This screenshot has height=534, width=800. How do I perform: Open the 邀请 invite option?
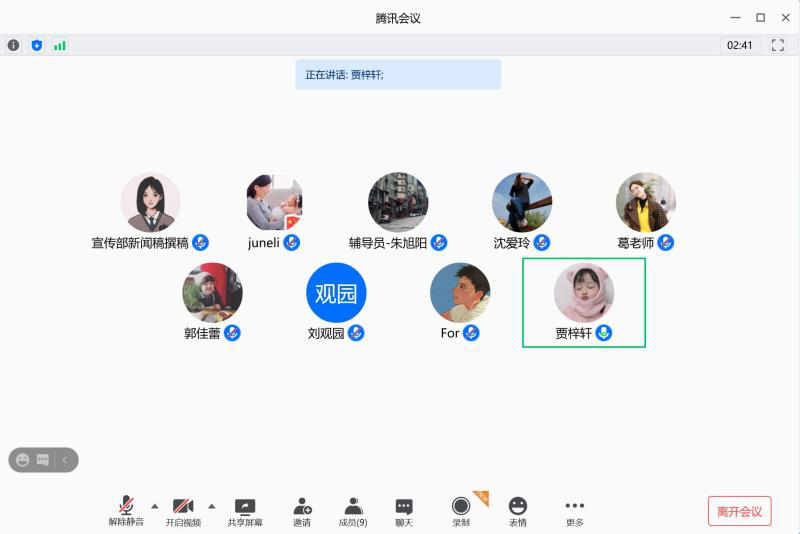302,512
